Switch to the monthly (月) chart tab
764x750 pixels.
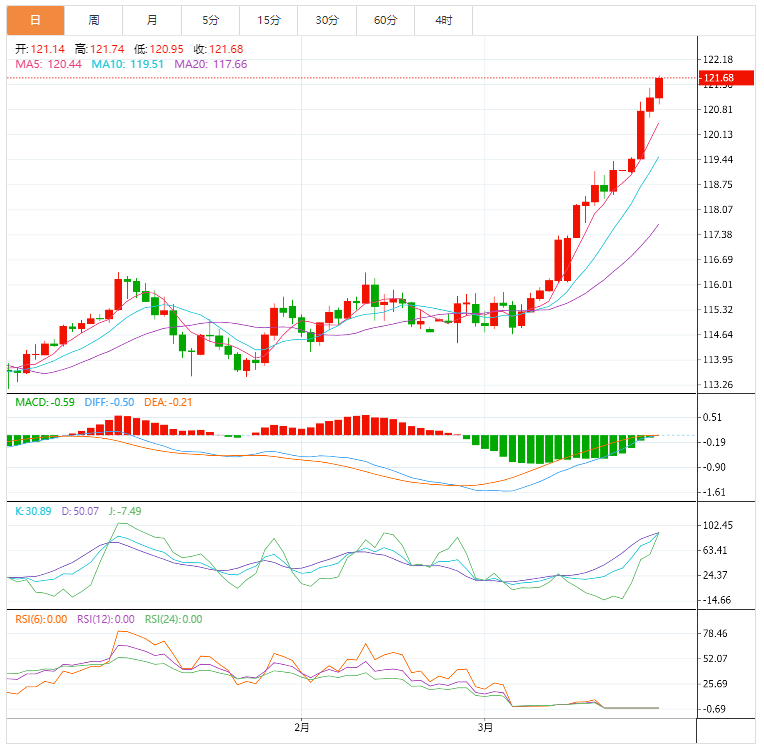pyautogui.click(x=152, y=20)
